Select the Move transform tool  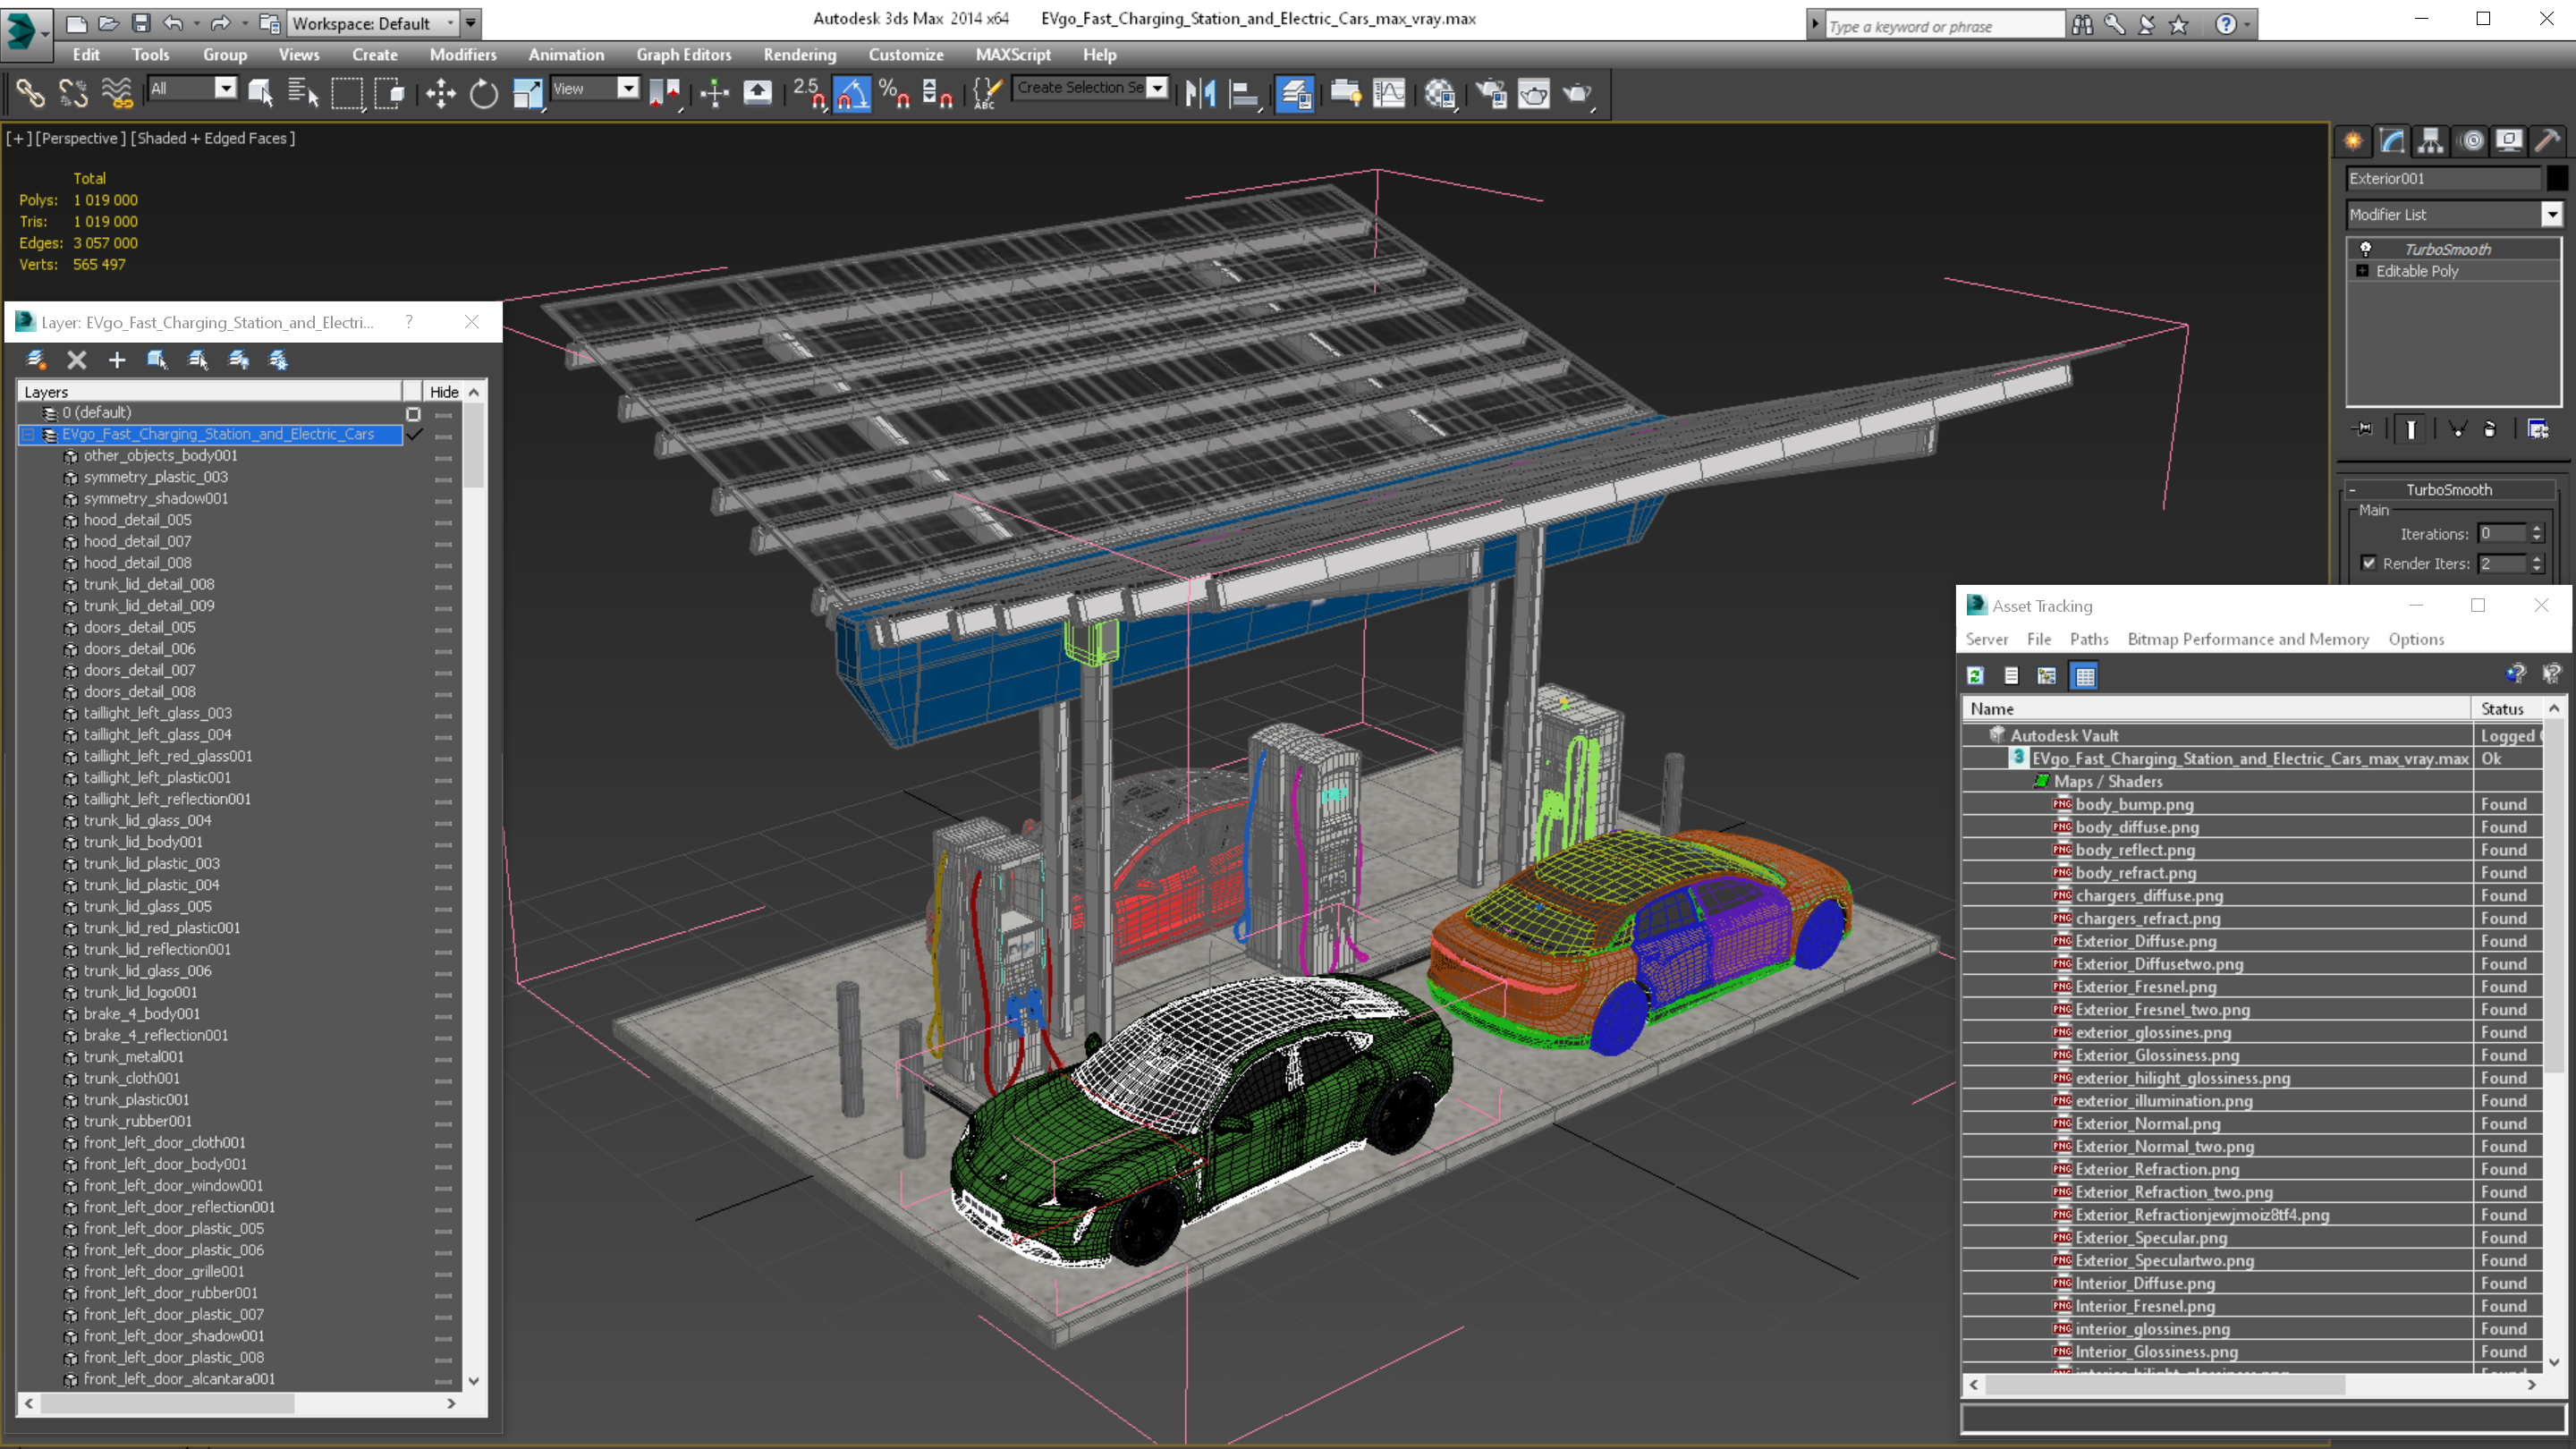click(440, 93)
